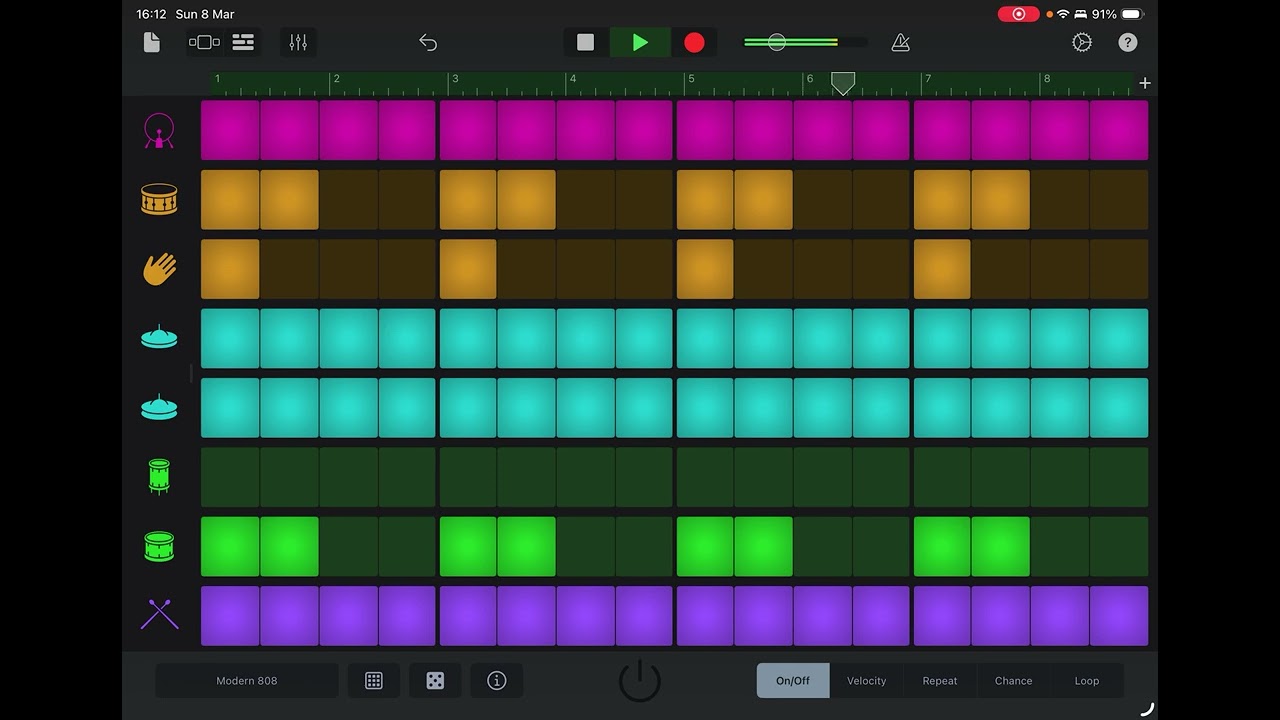This screenshot has width=1280, height=720.
Task: Tap the 16:12 clock in status bar
Action: click(x=150, y=14)
